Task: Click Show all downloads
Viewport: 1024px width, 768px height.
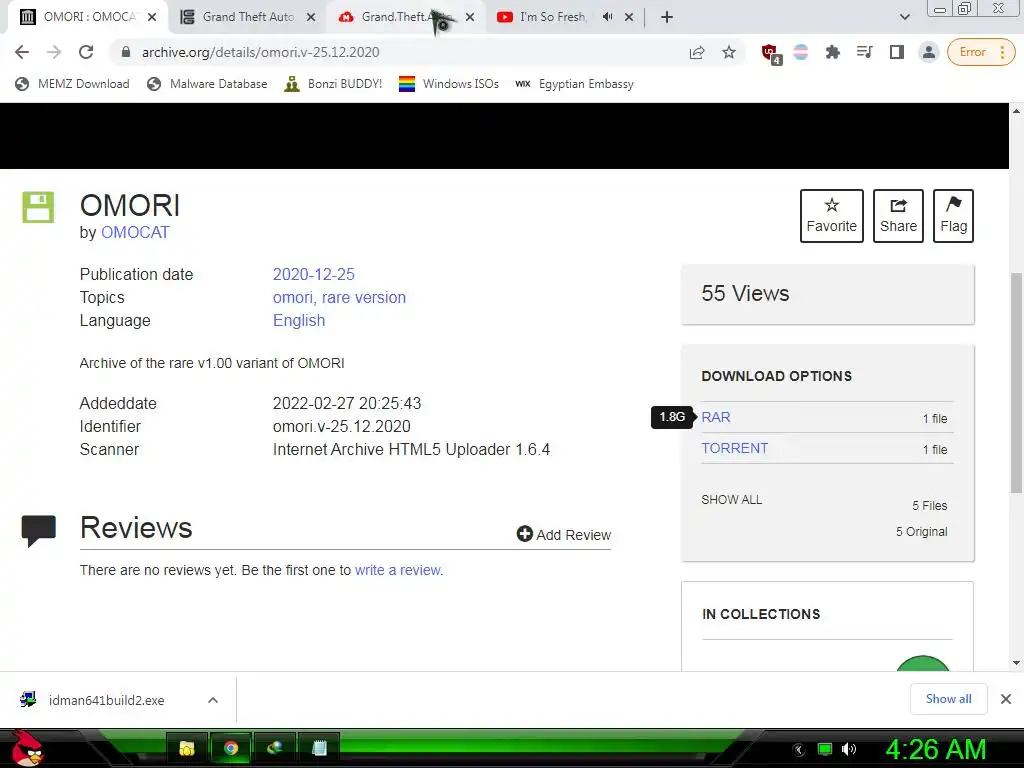Action: (948, 699)
